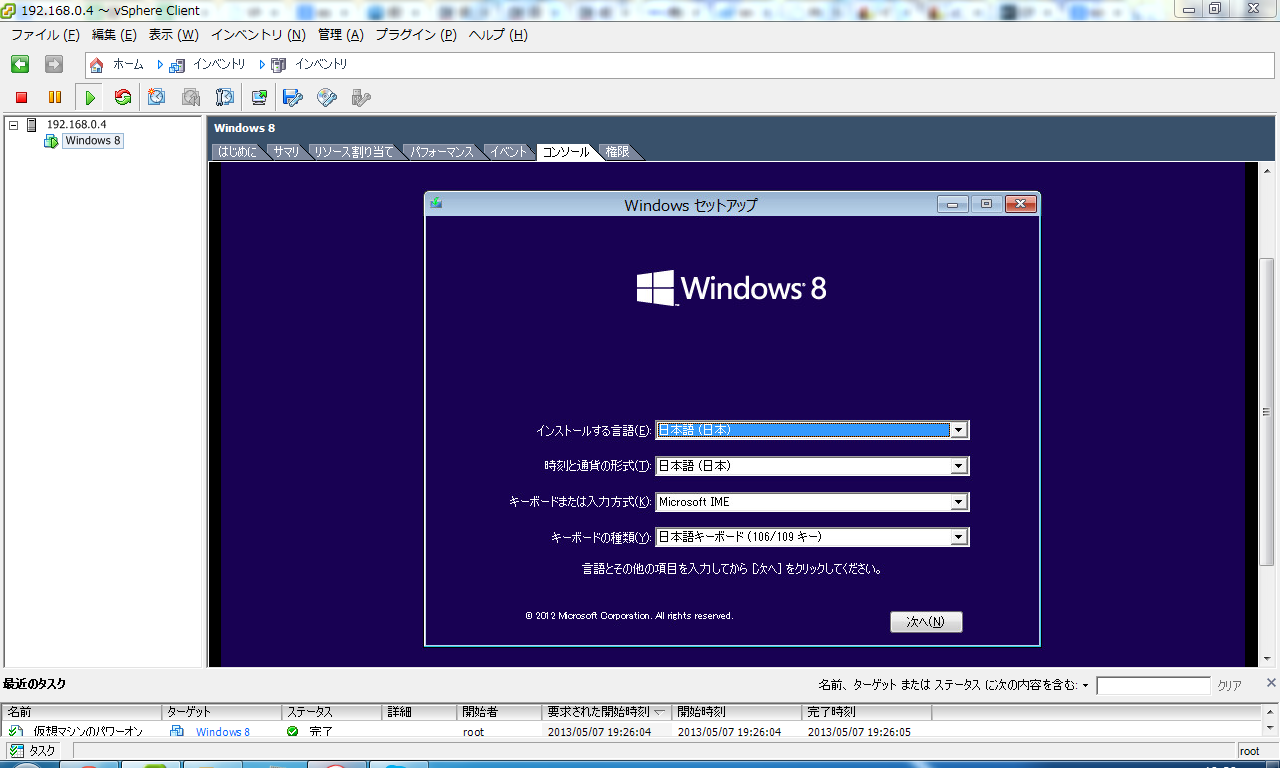Open the Snapshot Manager icon
The image size is (1280, 768).
click(x=225, y=97)
